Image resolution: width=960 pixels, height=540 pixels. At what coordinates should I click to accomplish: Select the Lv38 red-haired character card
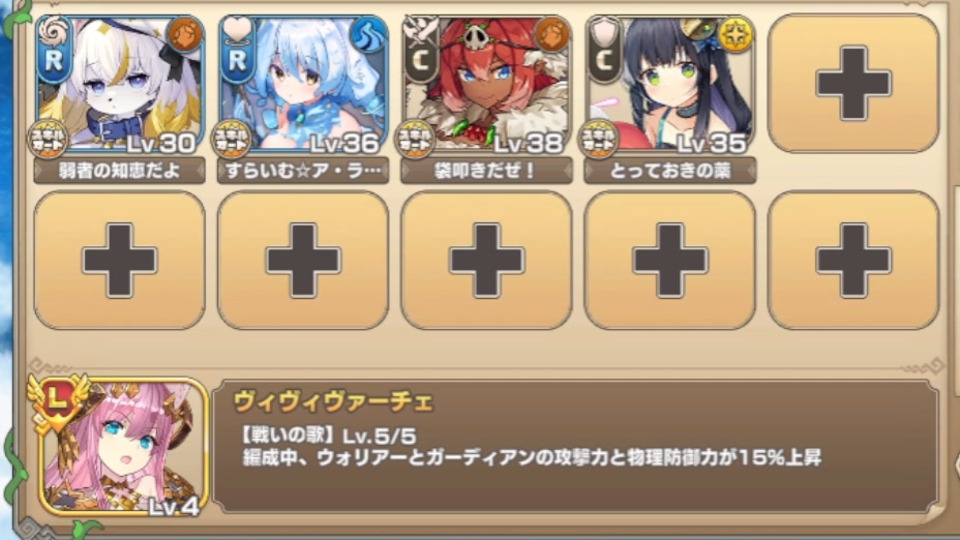pos(487,84)
